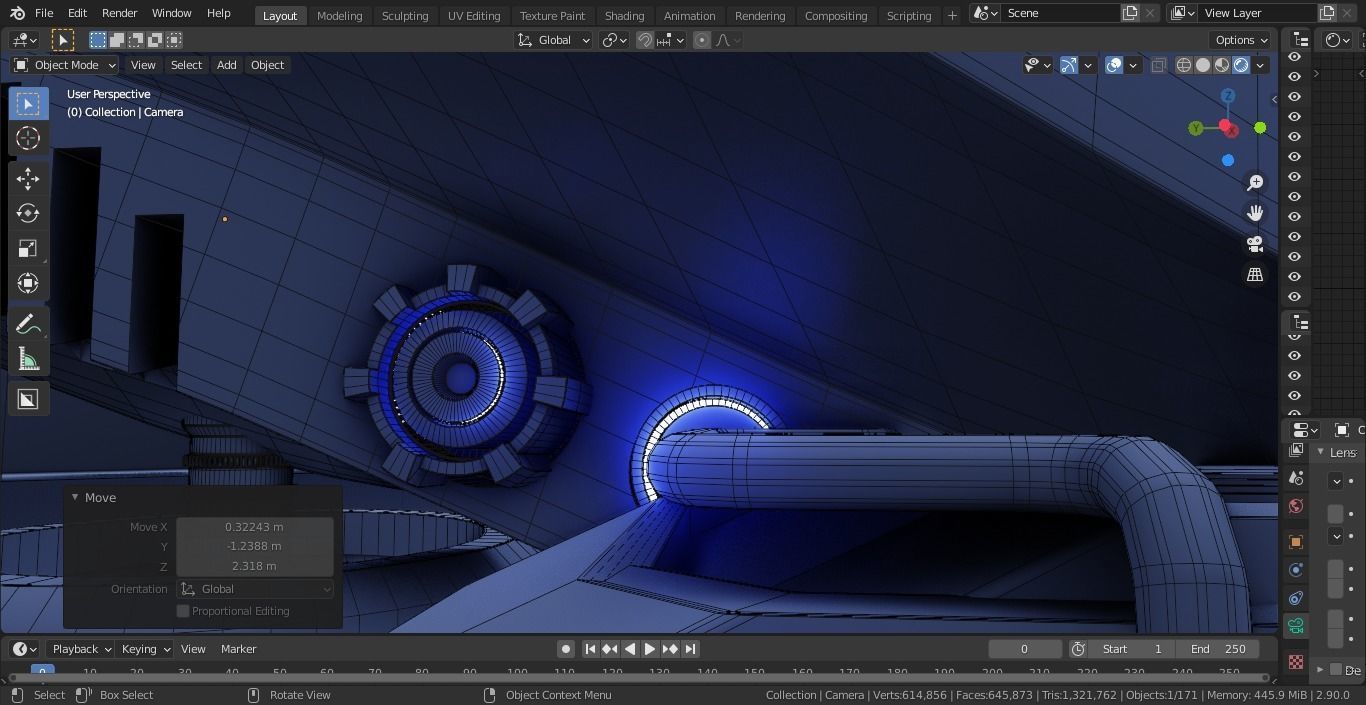Open the Options dropdown
The height and width of the screenshot is (705, 1366).
click(x=1241, y=40)
